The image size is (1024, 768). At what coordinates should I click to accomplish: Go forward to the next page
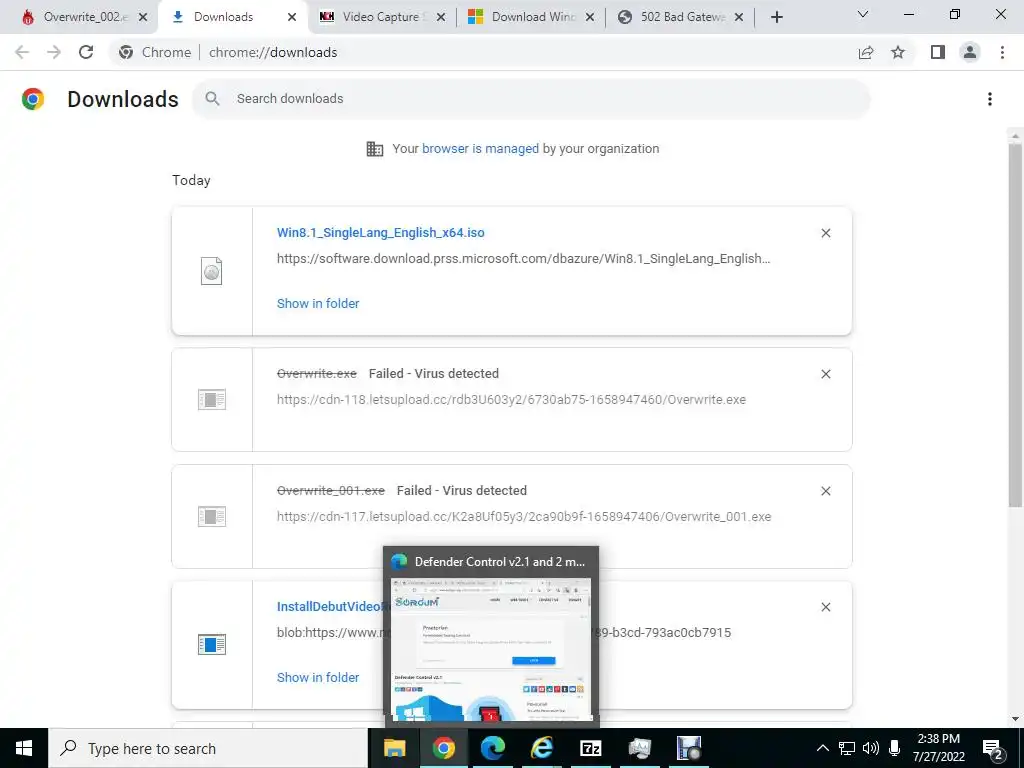pyautogui.click(x=54, y=52)
